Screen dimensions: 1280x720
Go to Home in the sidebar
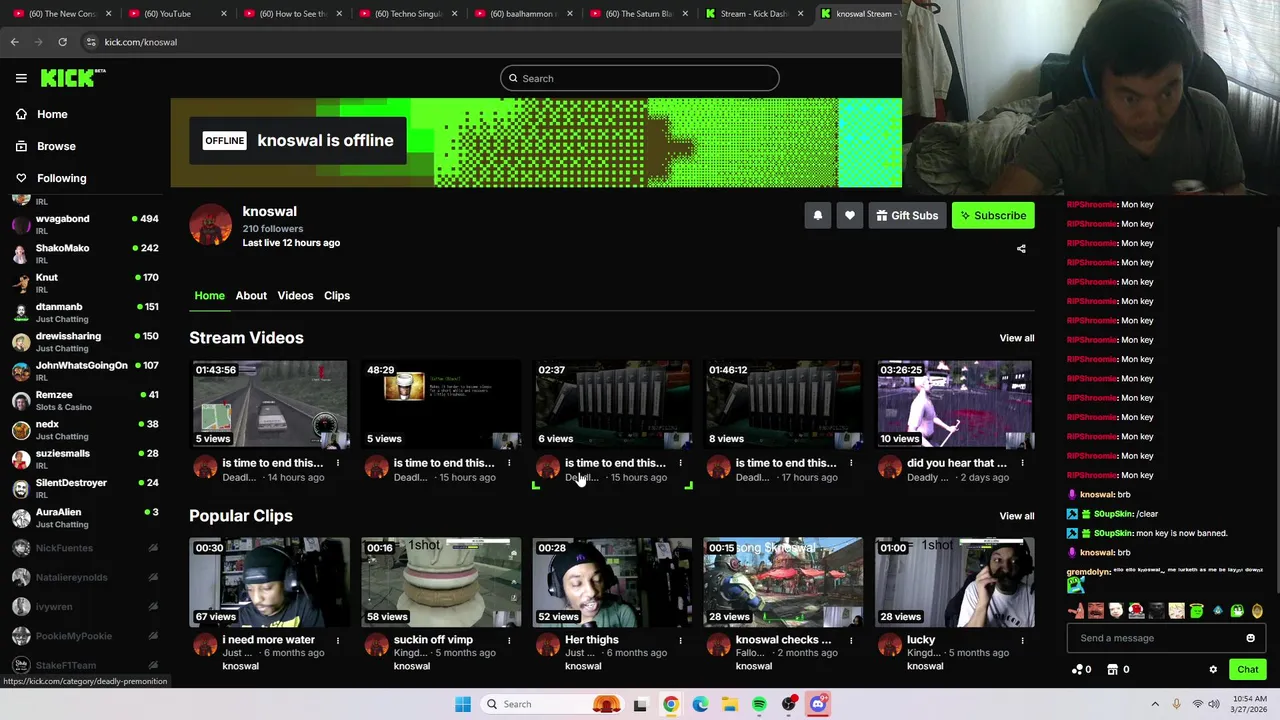coord(41,114)
